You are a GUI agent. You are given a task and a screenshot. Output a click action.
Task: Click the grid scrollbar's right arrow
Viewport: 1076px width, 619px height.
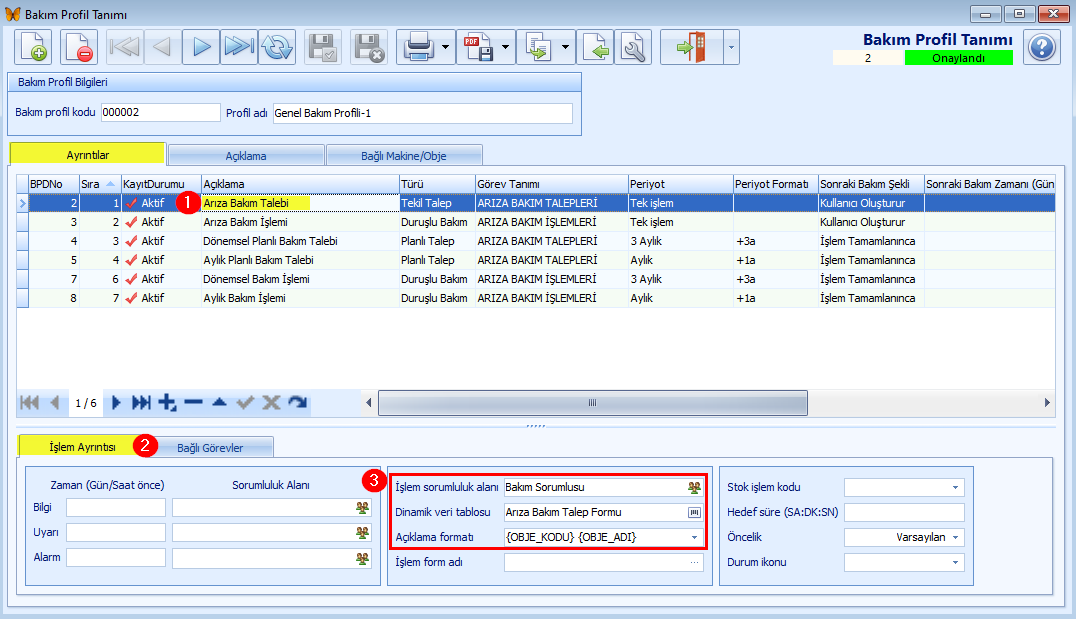[x=1047, y=403]
